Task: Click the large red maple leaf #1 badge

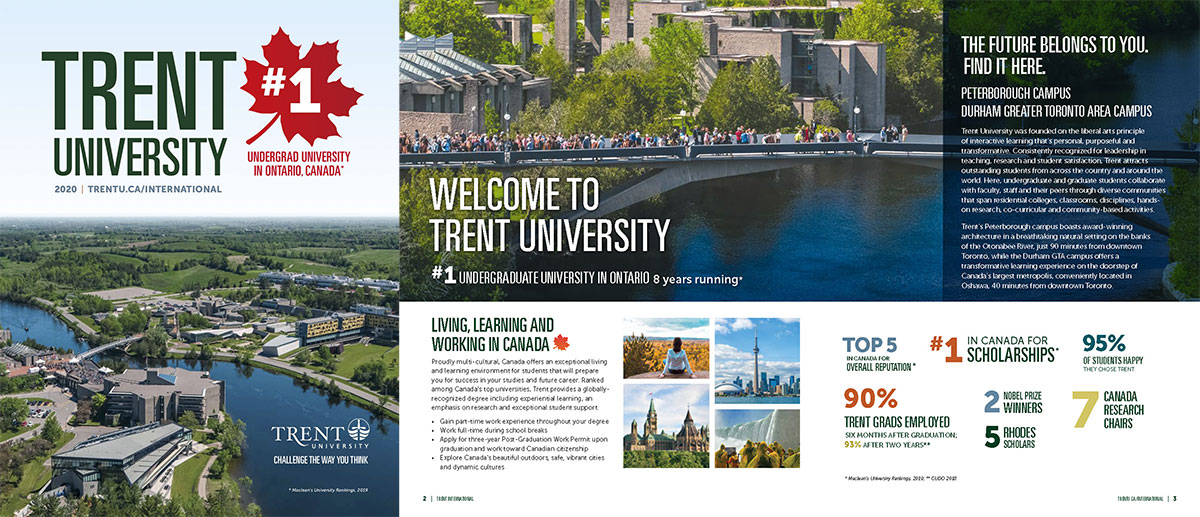Action: pos(300,95)
